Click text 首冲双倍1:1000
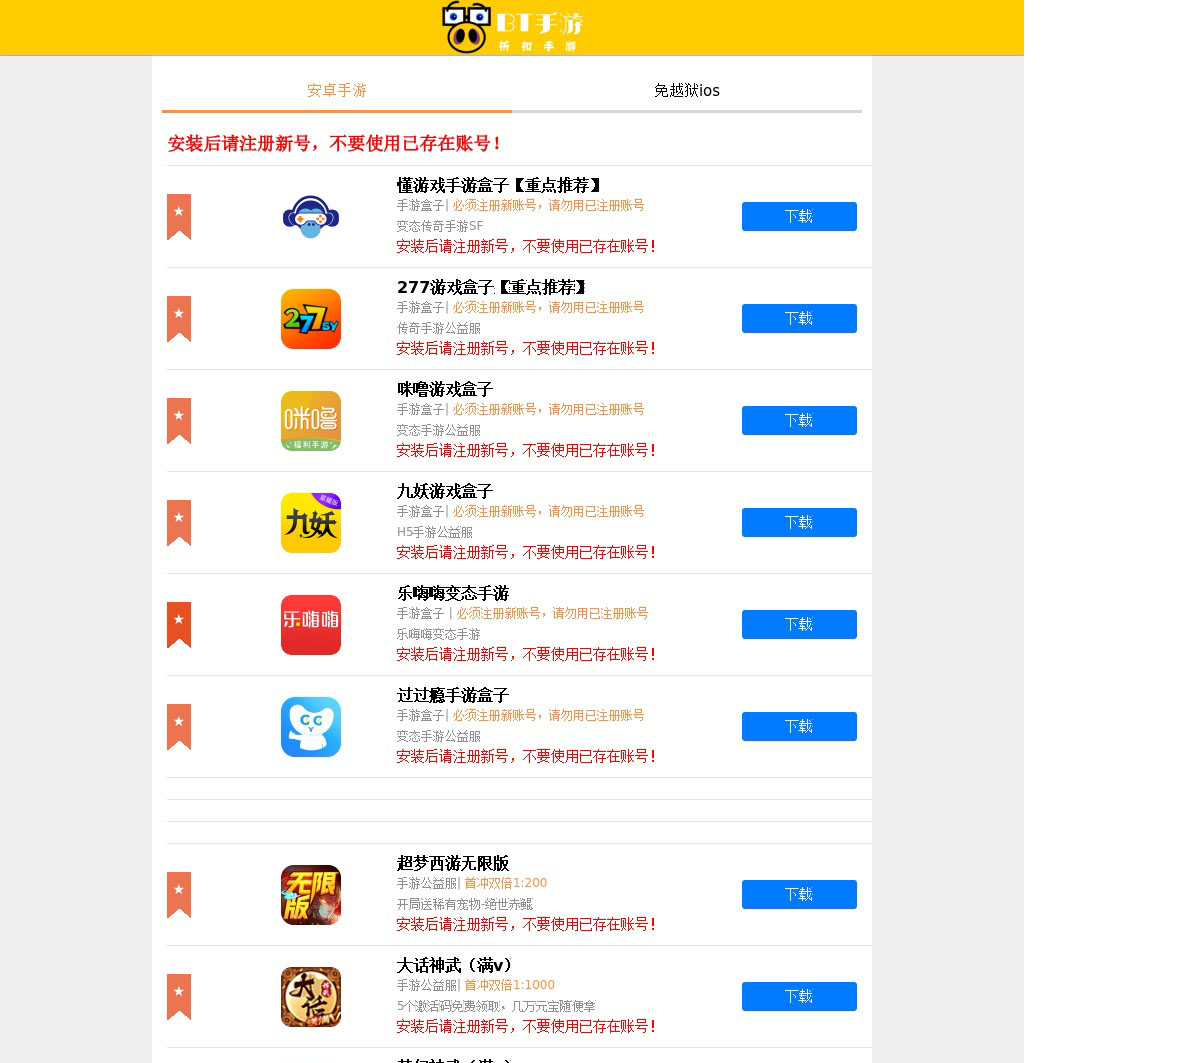The height and width of the screenshot is (1063, 1200). pyautogui.click(x=510, y=985)
